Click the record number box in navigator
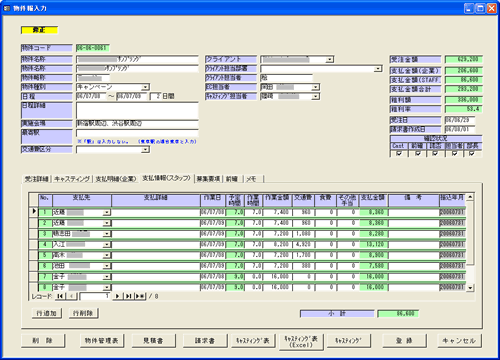The image size is (500, 360). [95, 296]
